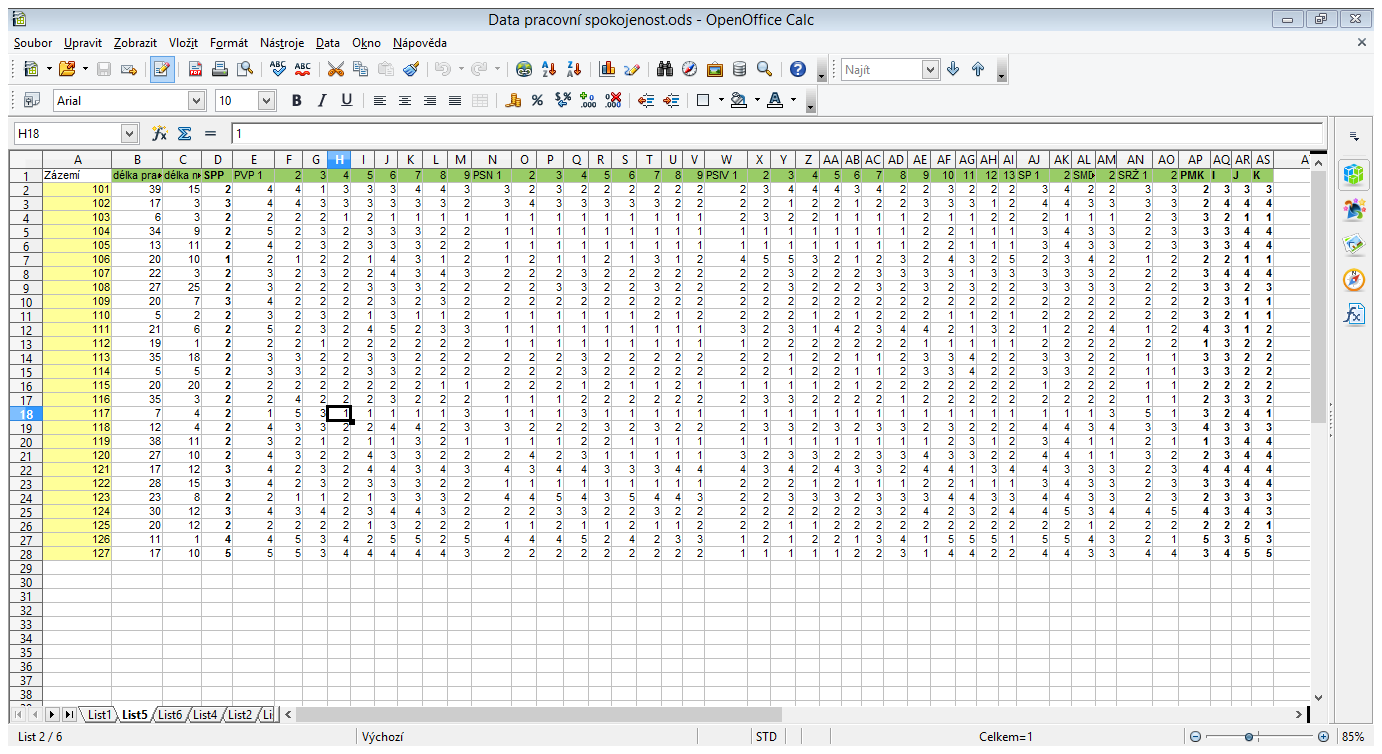Expand Background Color dropdown arrow
Screen dimensions: 1382x754
pyautogui.click(x=757, y=100)
